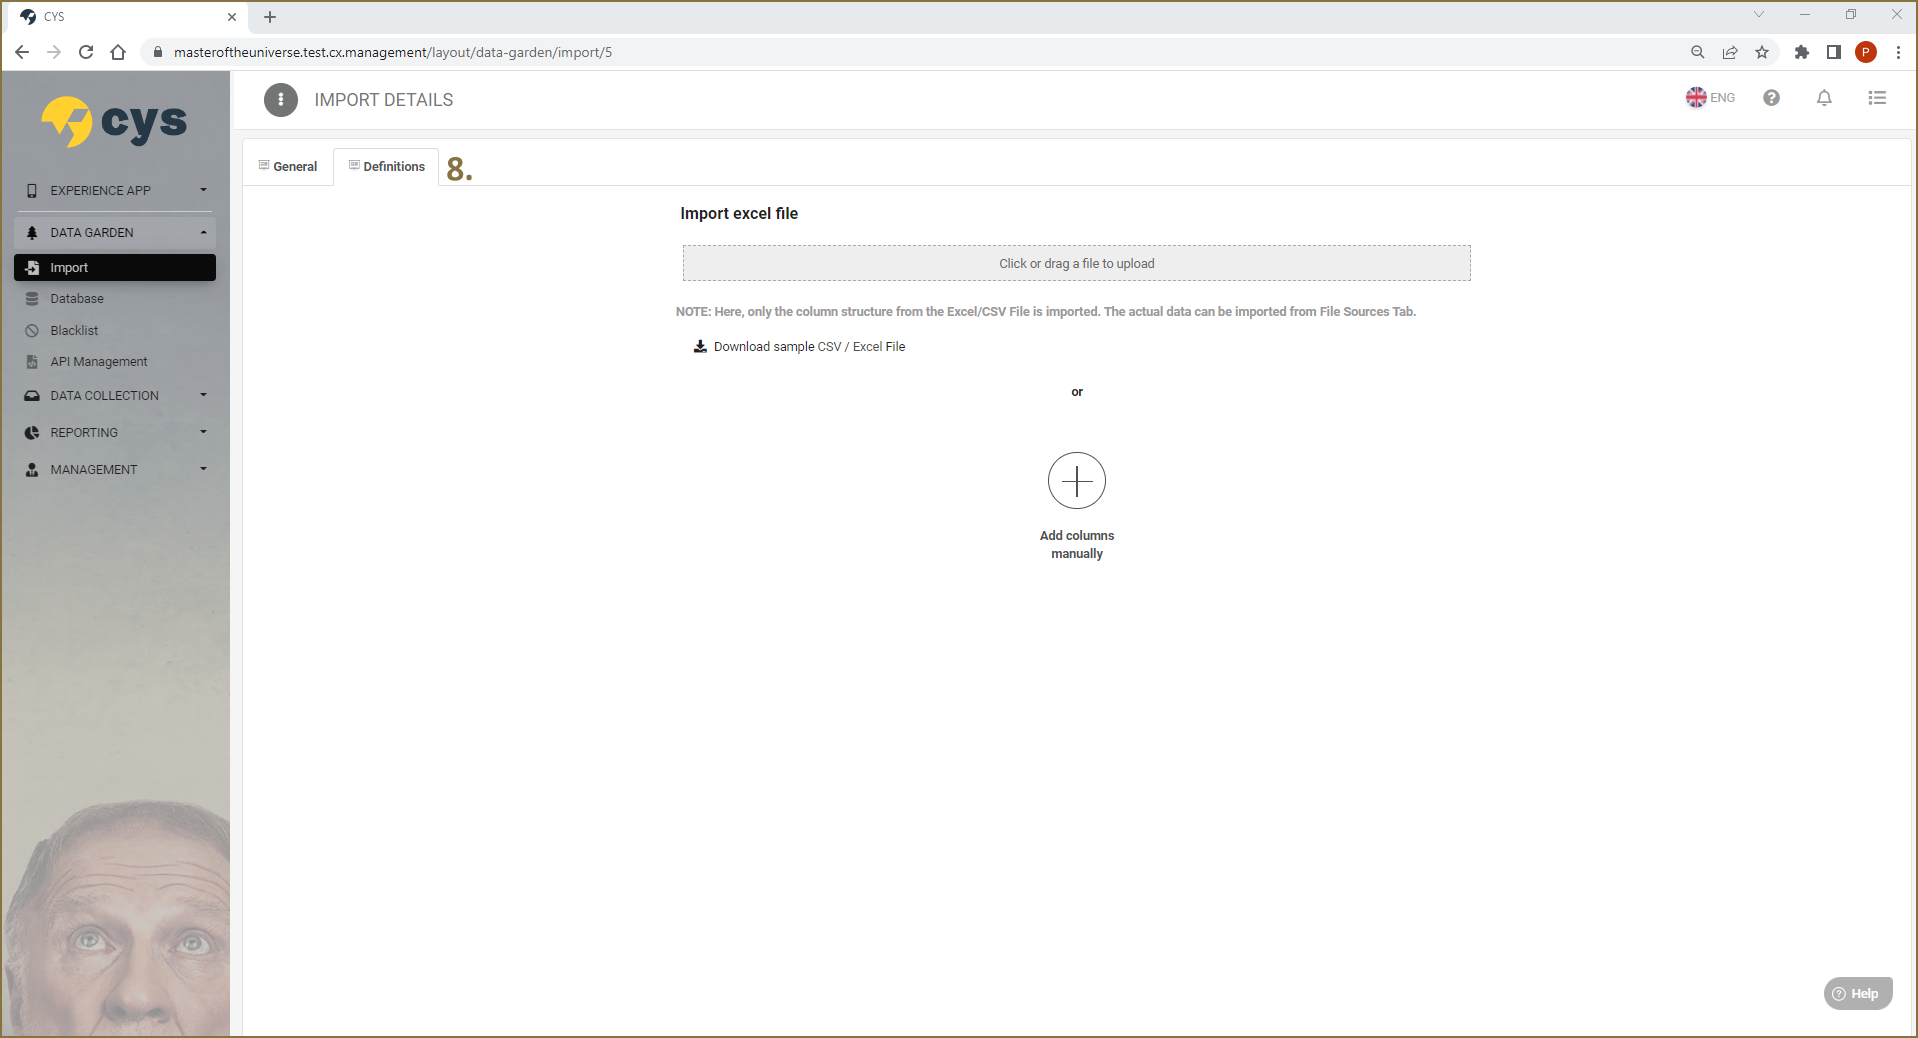Open the notifications bell
Screen dimensions: 1918x1038
tap(1824, 98)
